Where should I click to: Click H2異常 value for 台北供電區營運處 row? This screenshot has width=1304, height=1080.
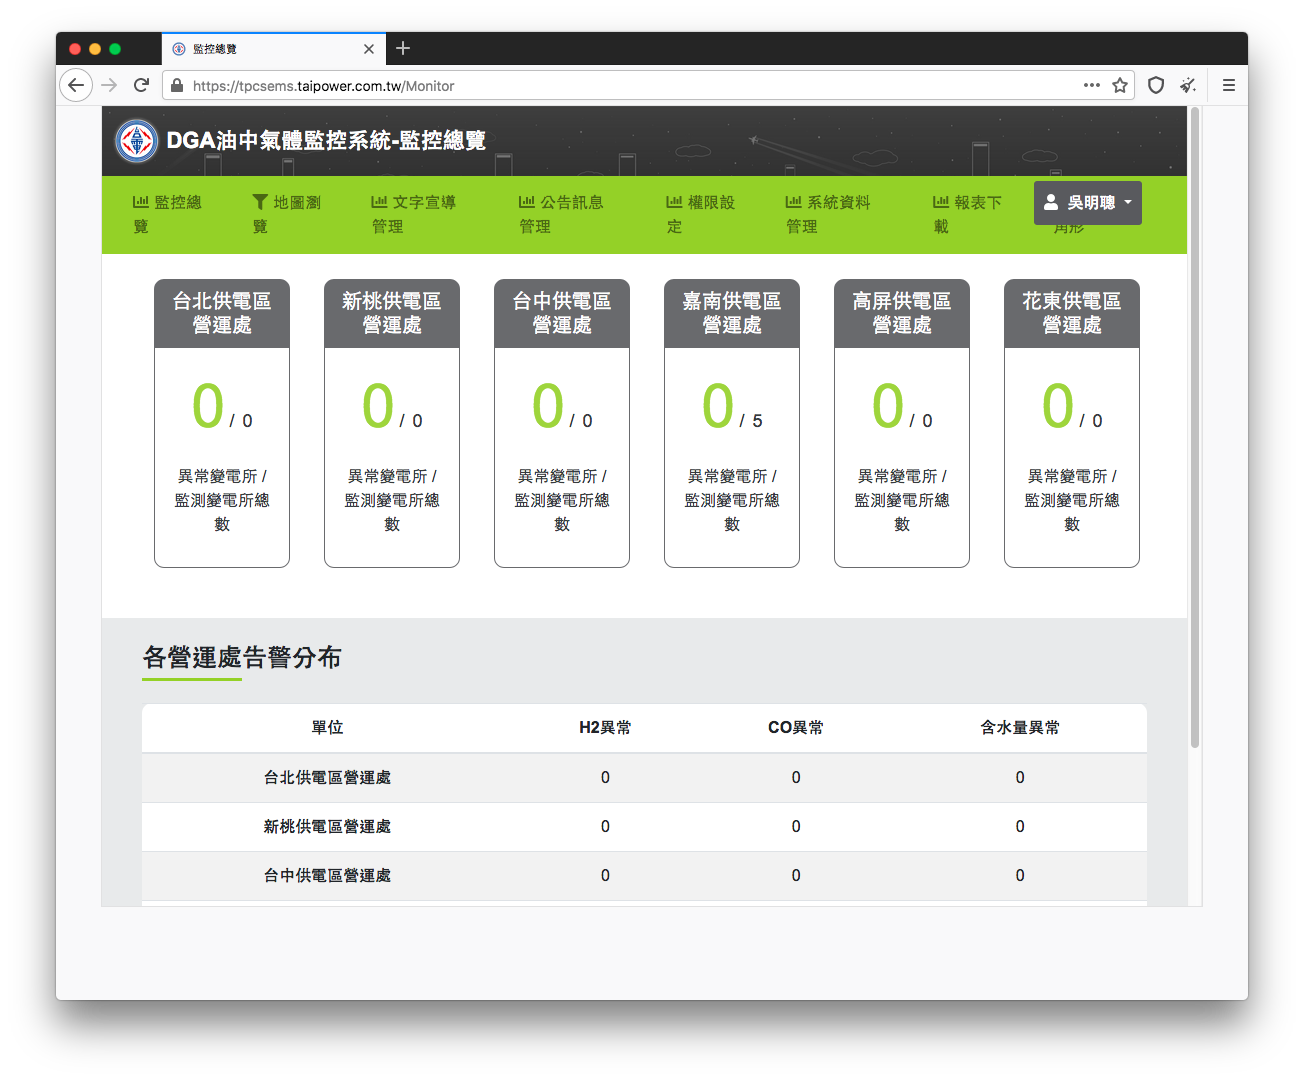click(605, 778)
